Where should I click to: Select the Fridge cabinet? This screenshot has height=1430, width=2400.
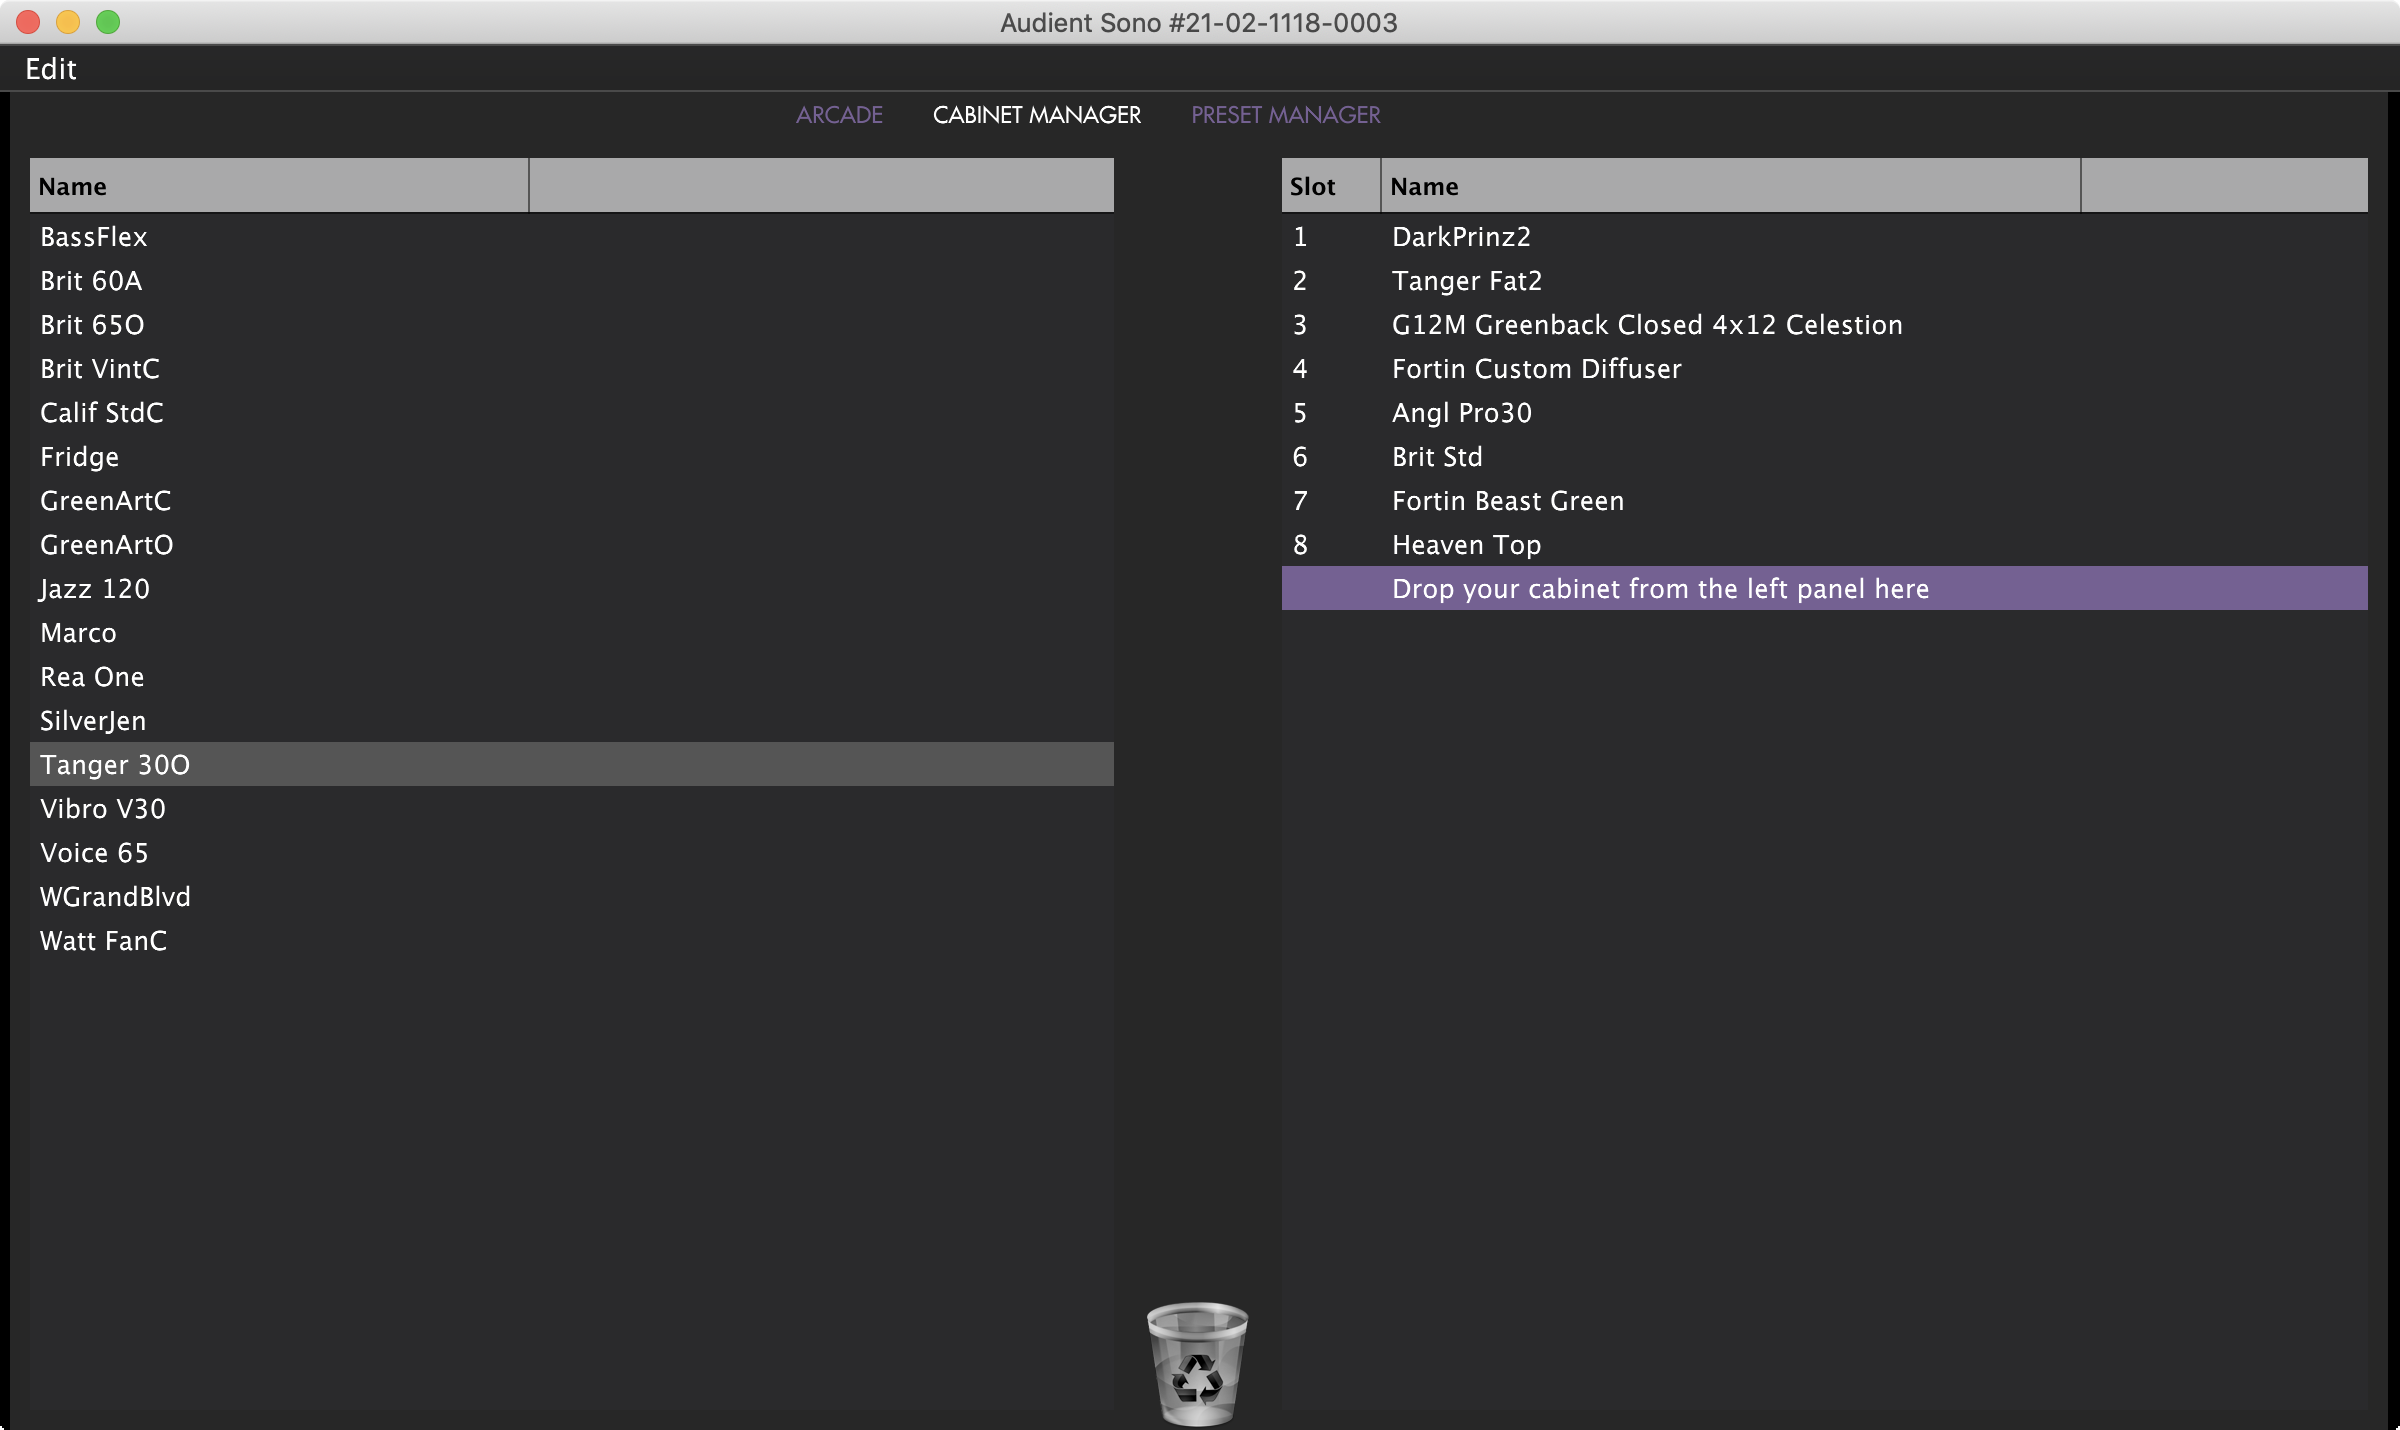point(572,457)
